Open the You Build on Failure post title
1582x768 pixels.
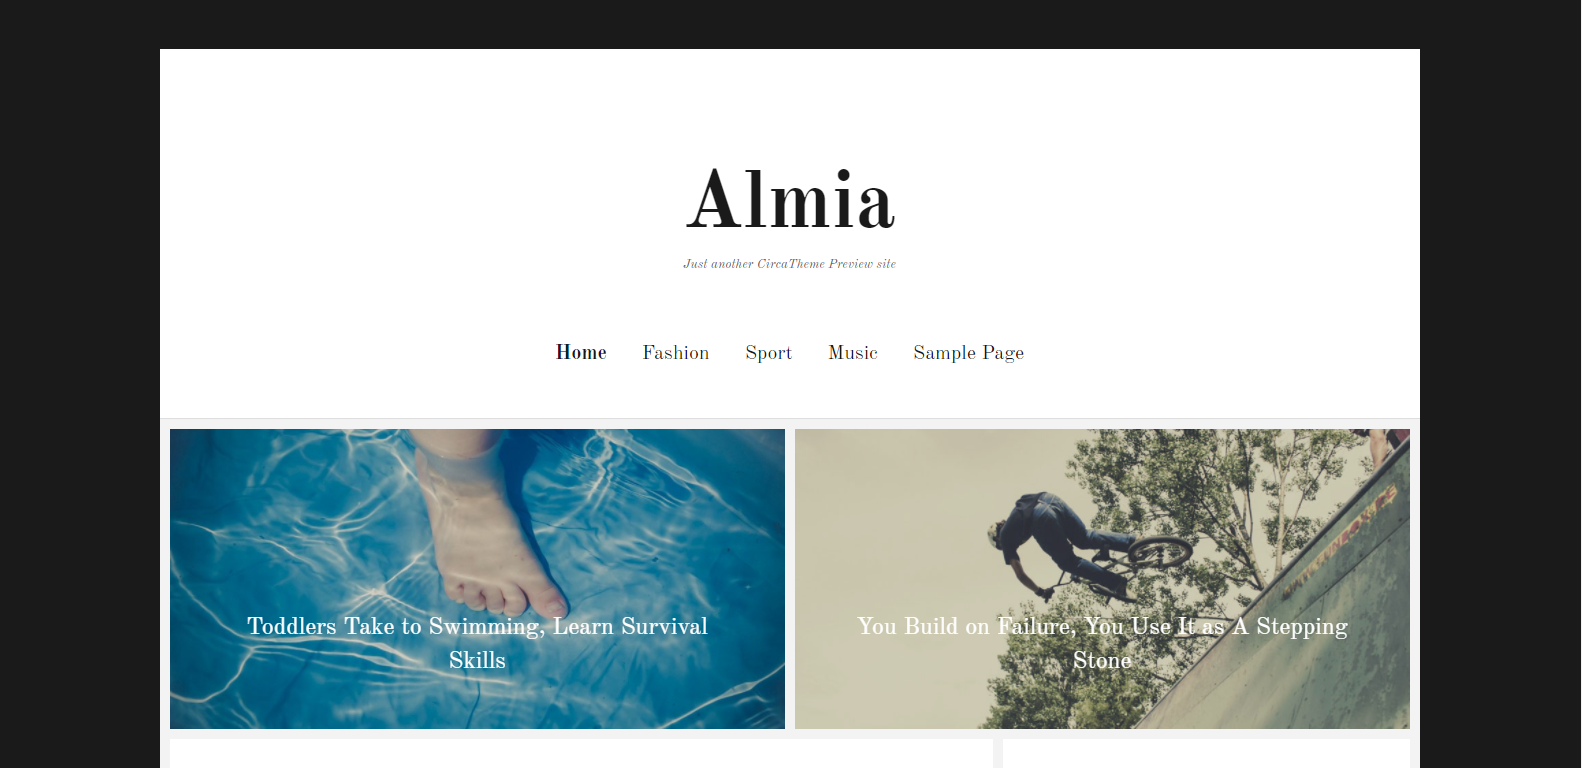[x=1102, y=643]
